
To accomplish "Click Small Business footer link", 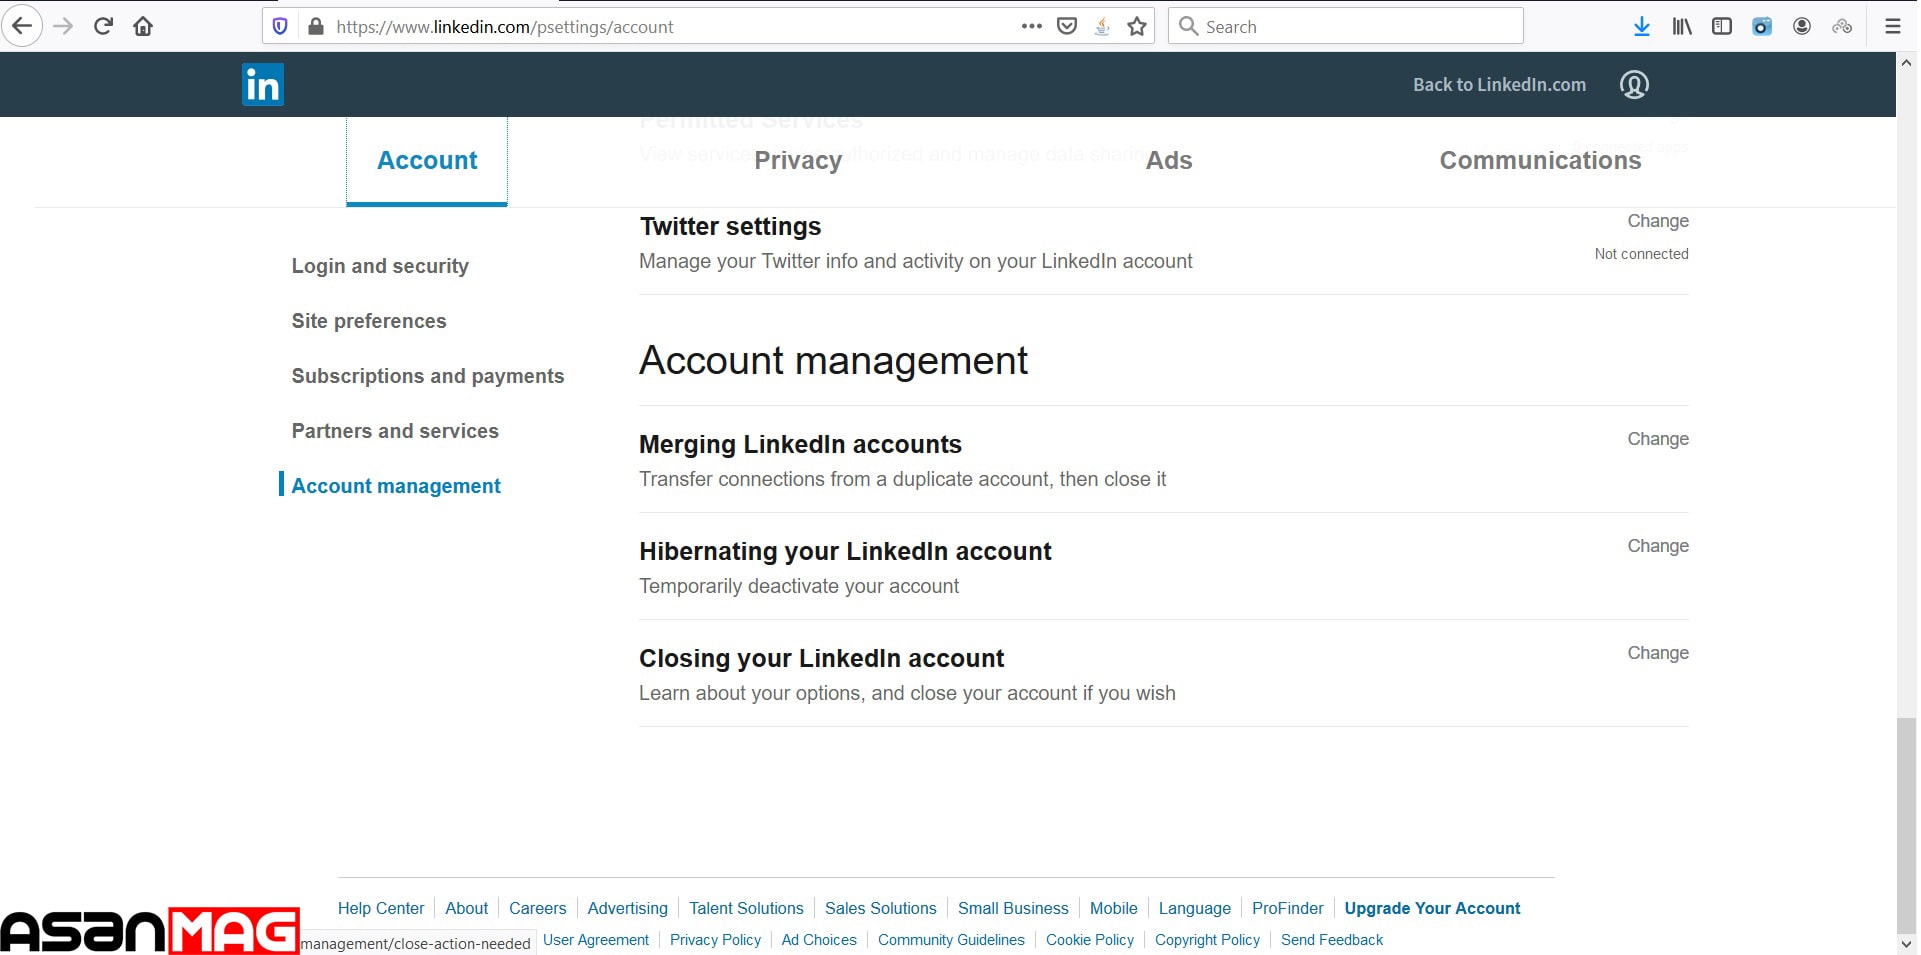I will [1013, 908].
